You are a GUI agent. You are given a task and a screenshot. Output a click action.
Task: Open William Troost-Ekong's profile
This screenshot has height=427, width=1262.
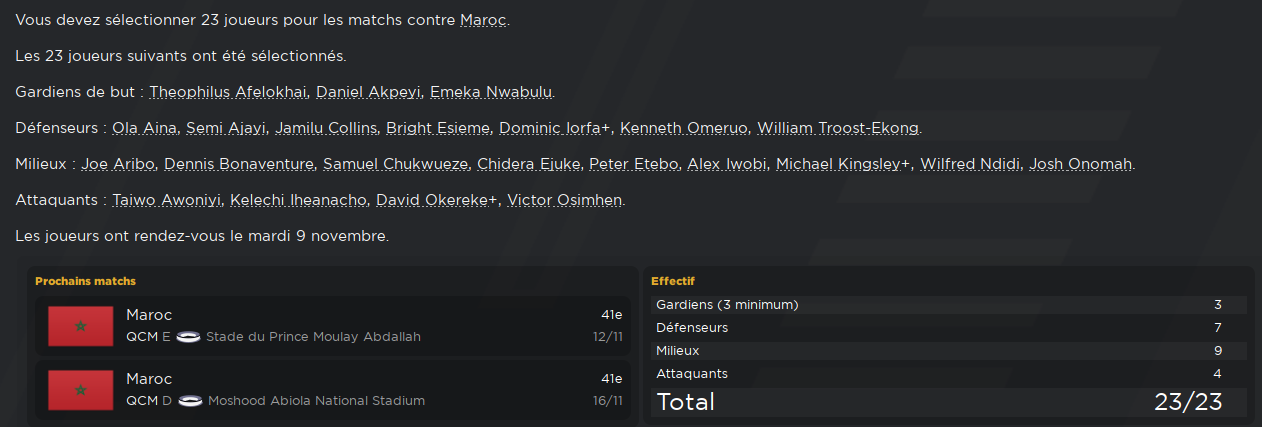[x=838, y=129]
